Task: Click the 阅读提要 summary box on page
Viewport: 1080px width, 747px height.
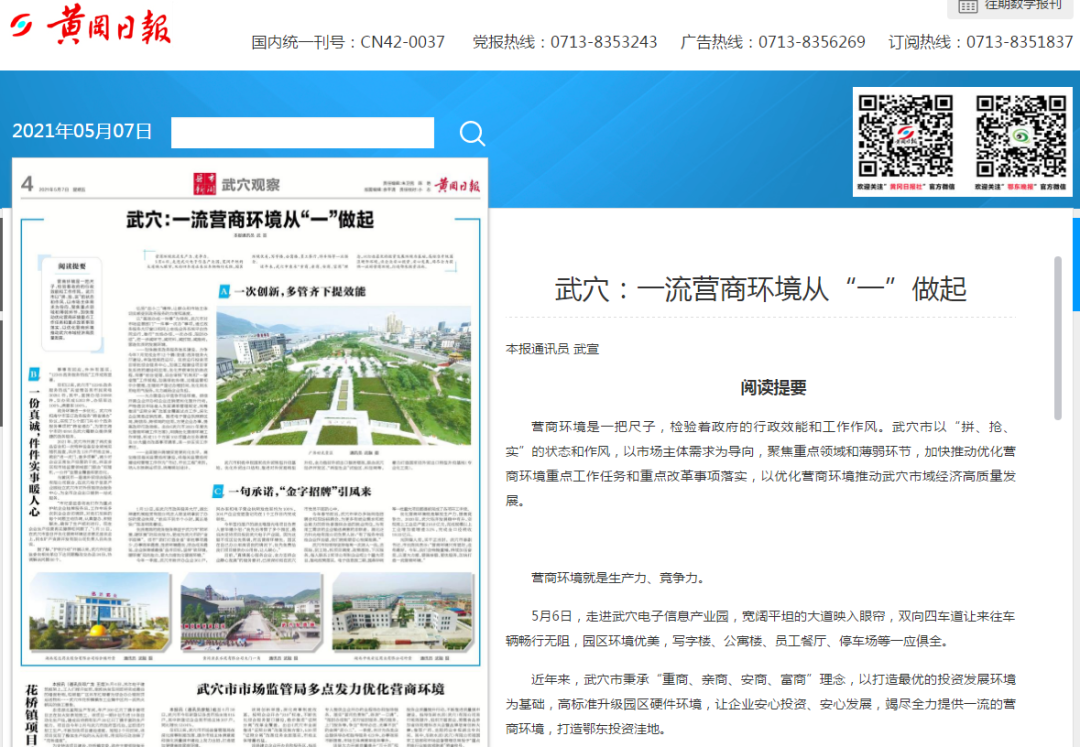Action: point(71,300)
